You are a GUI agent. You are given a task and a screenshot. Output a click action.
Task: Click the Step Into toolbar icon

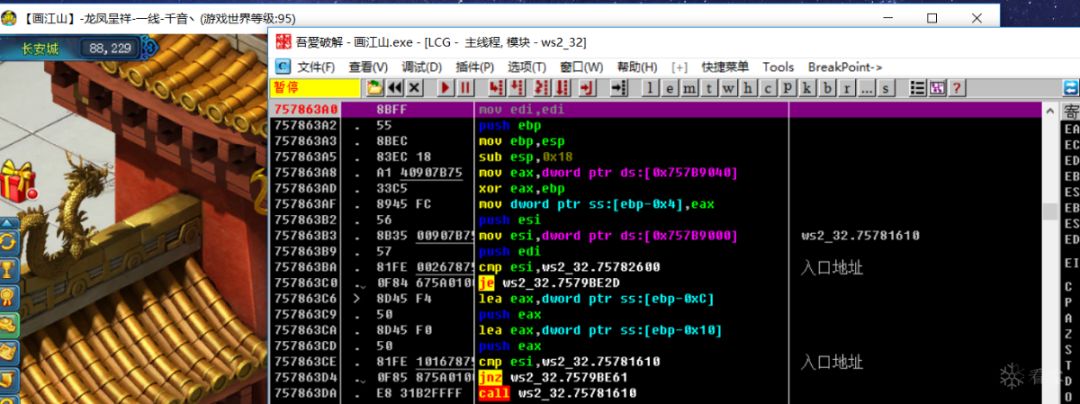497,88
